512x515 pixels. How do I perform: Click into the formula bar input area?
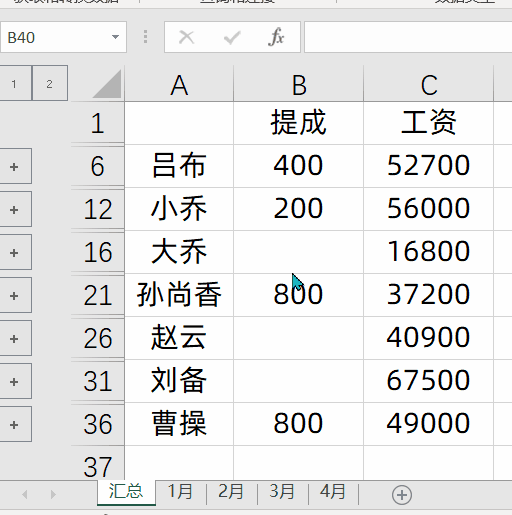point(408,37)
